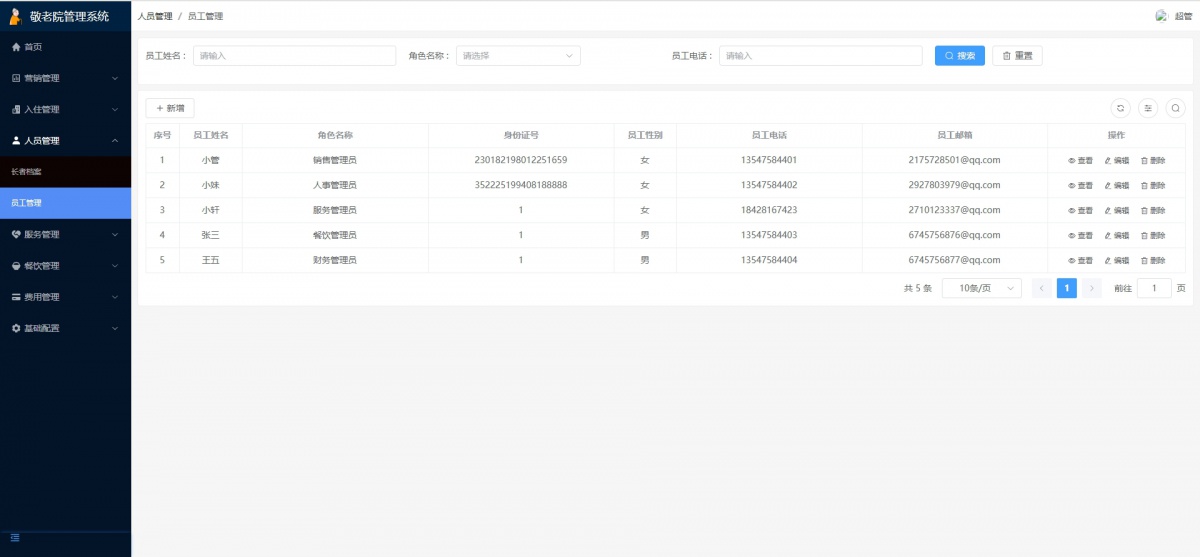1200x557 pixels.
Task: Go to 首页 in the sidebar
Action: pos(33,47)
